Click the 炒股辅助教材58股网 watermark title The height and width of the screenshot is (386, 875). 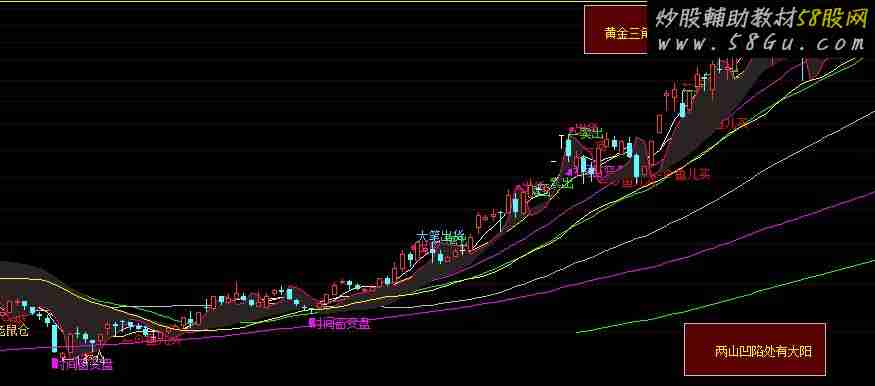(x=760, y=18)
